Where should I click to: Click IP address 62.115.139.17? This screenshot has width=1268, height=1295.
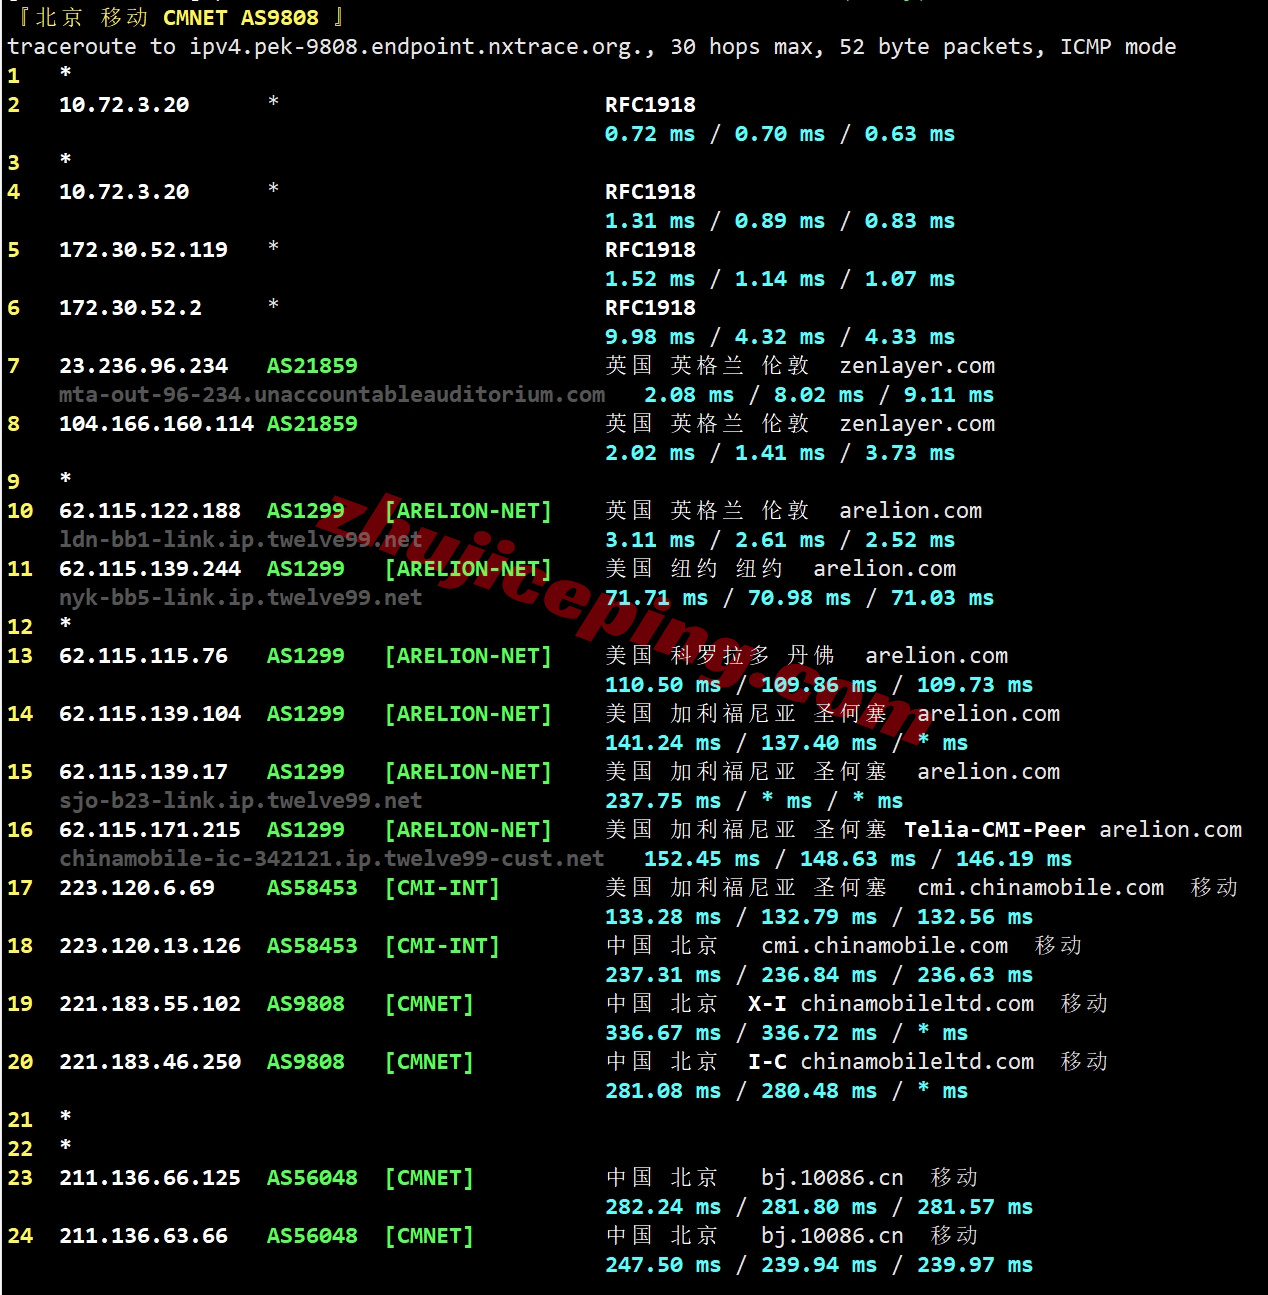(143, 772)
